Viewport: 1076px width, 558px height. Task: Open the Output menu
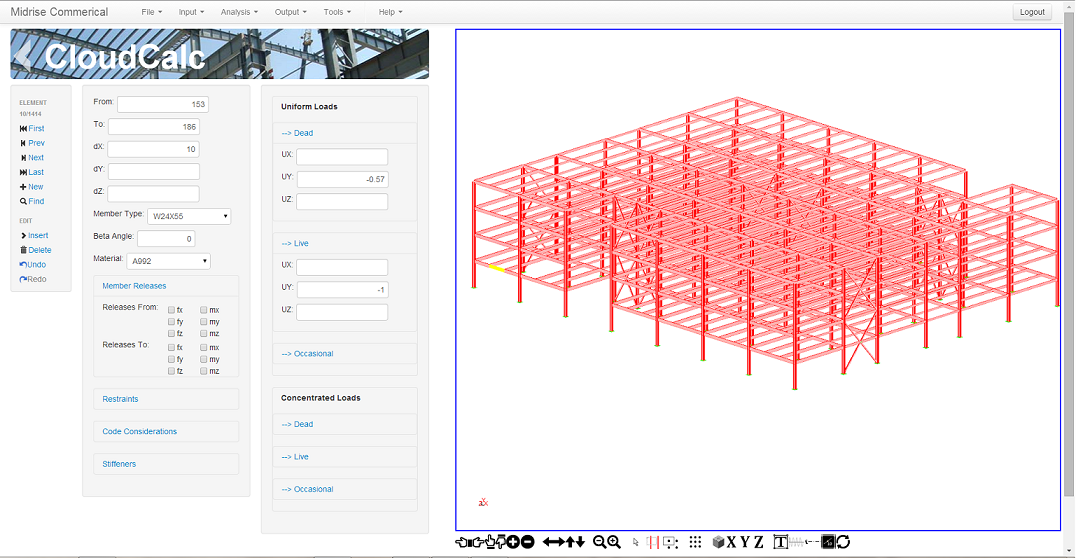coord(290,12)
